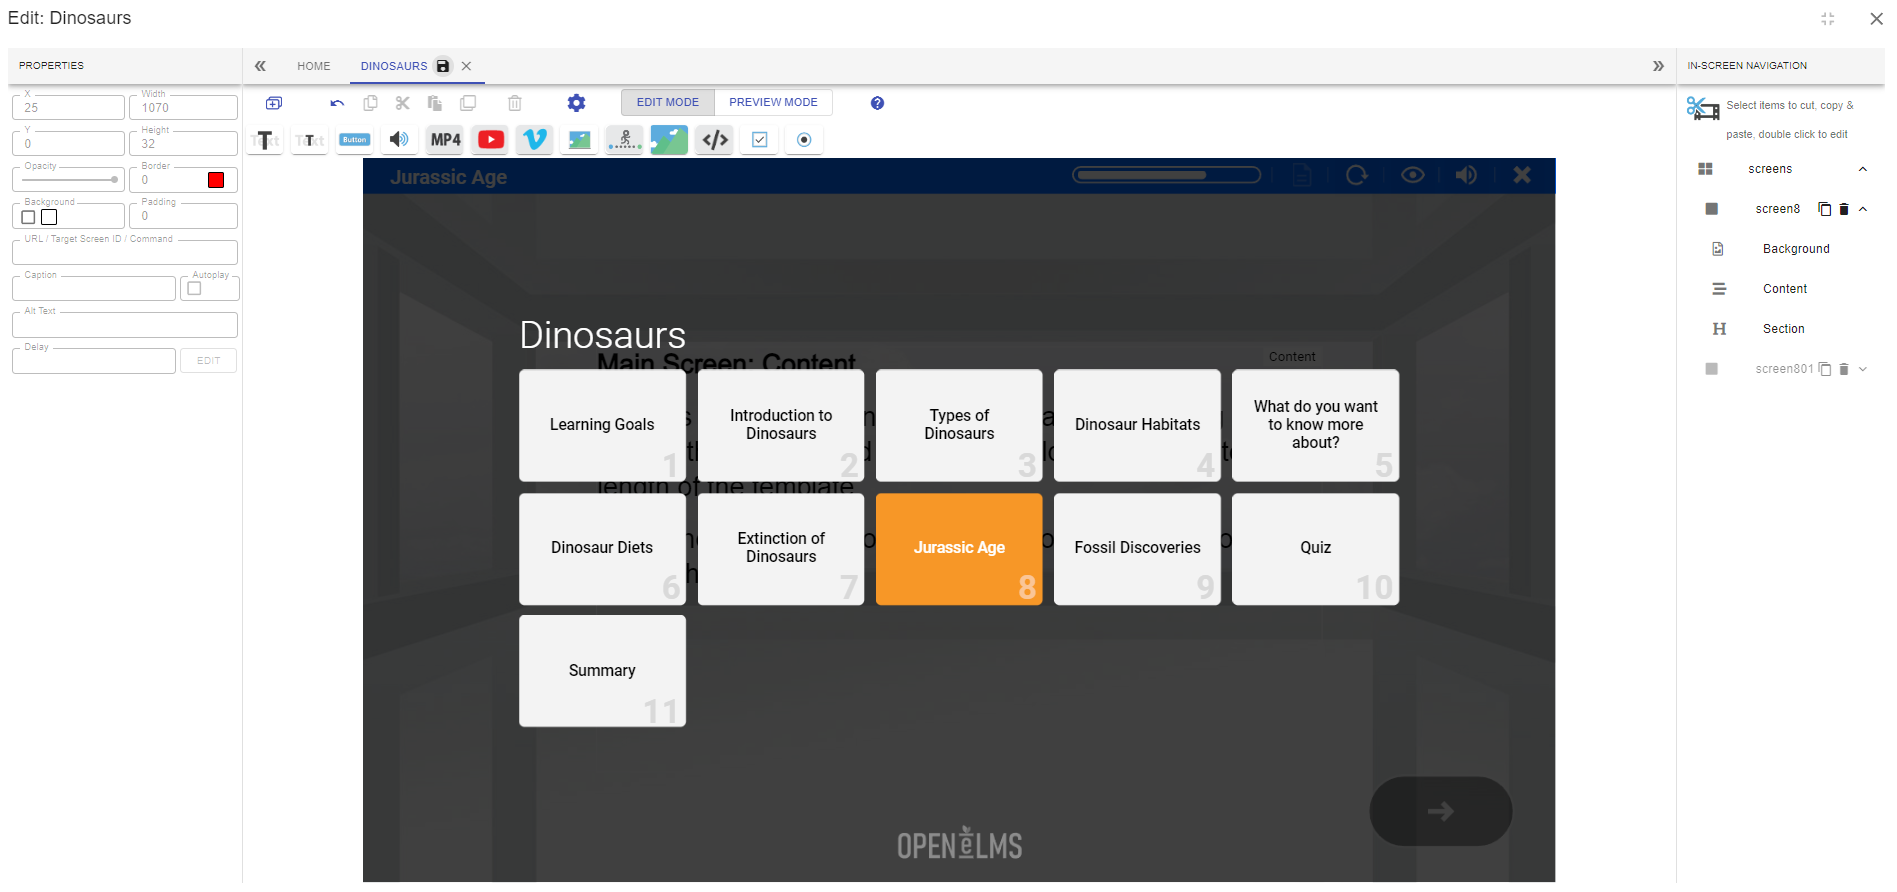Add HTML code embed element
1897x892 pixels.
click(x=715, y=140)
